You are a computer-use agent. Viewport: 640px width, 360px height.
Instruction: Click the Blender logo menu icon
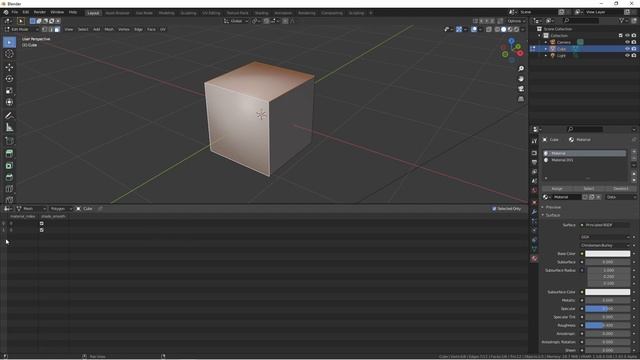(x=6, y=13)
